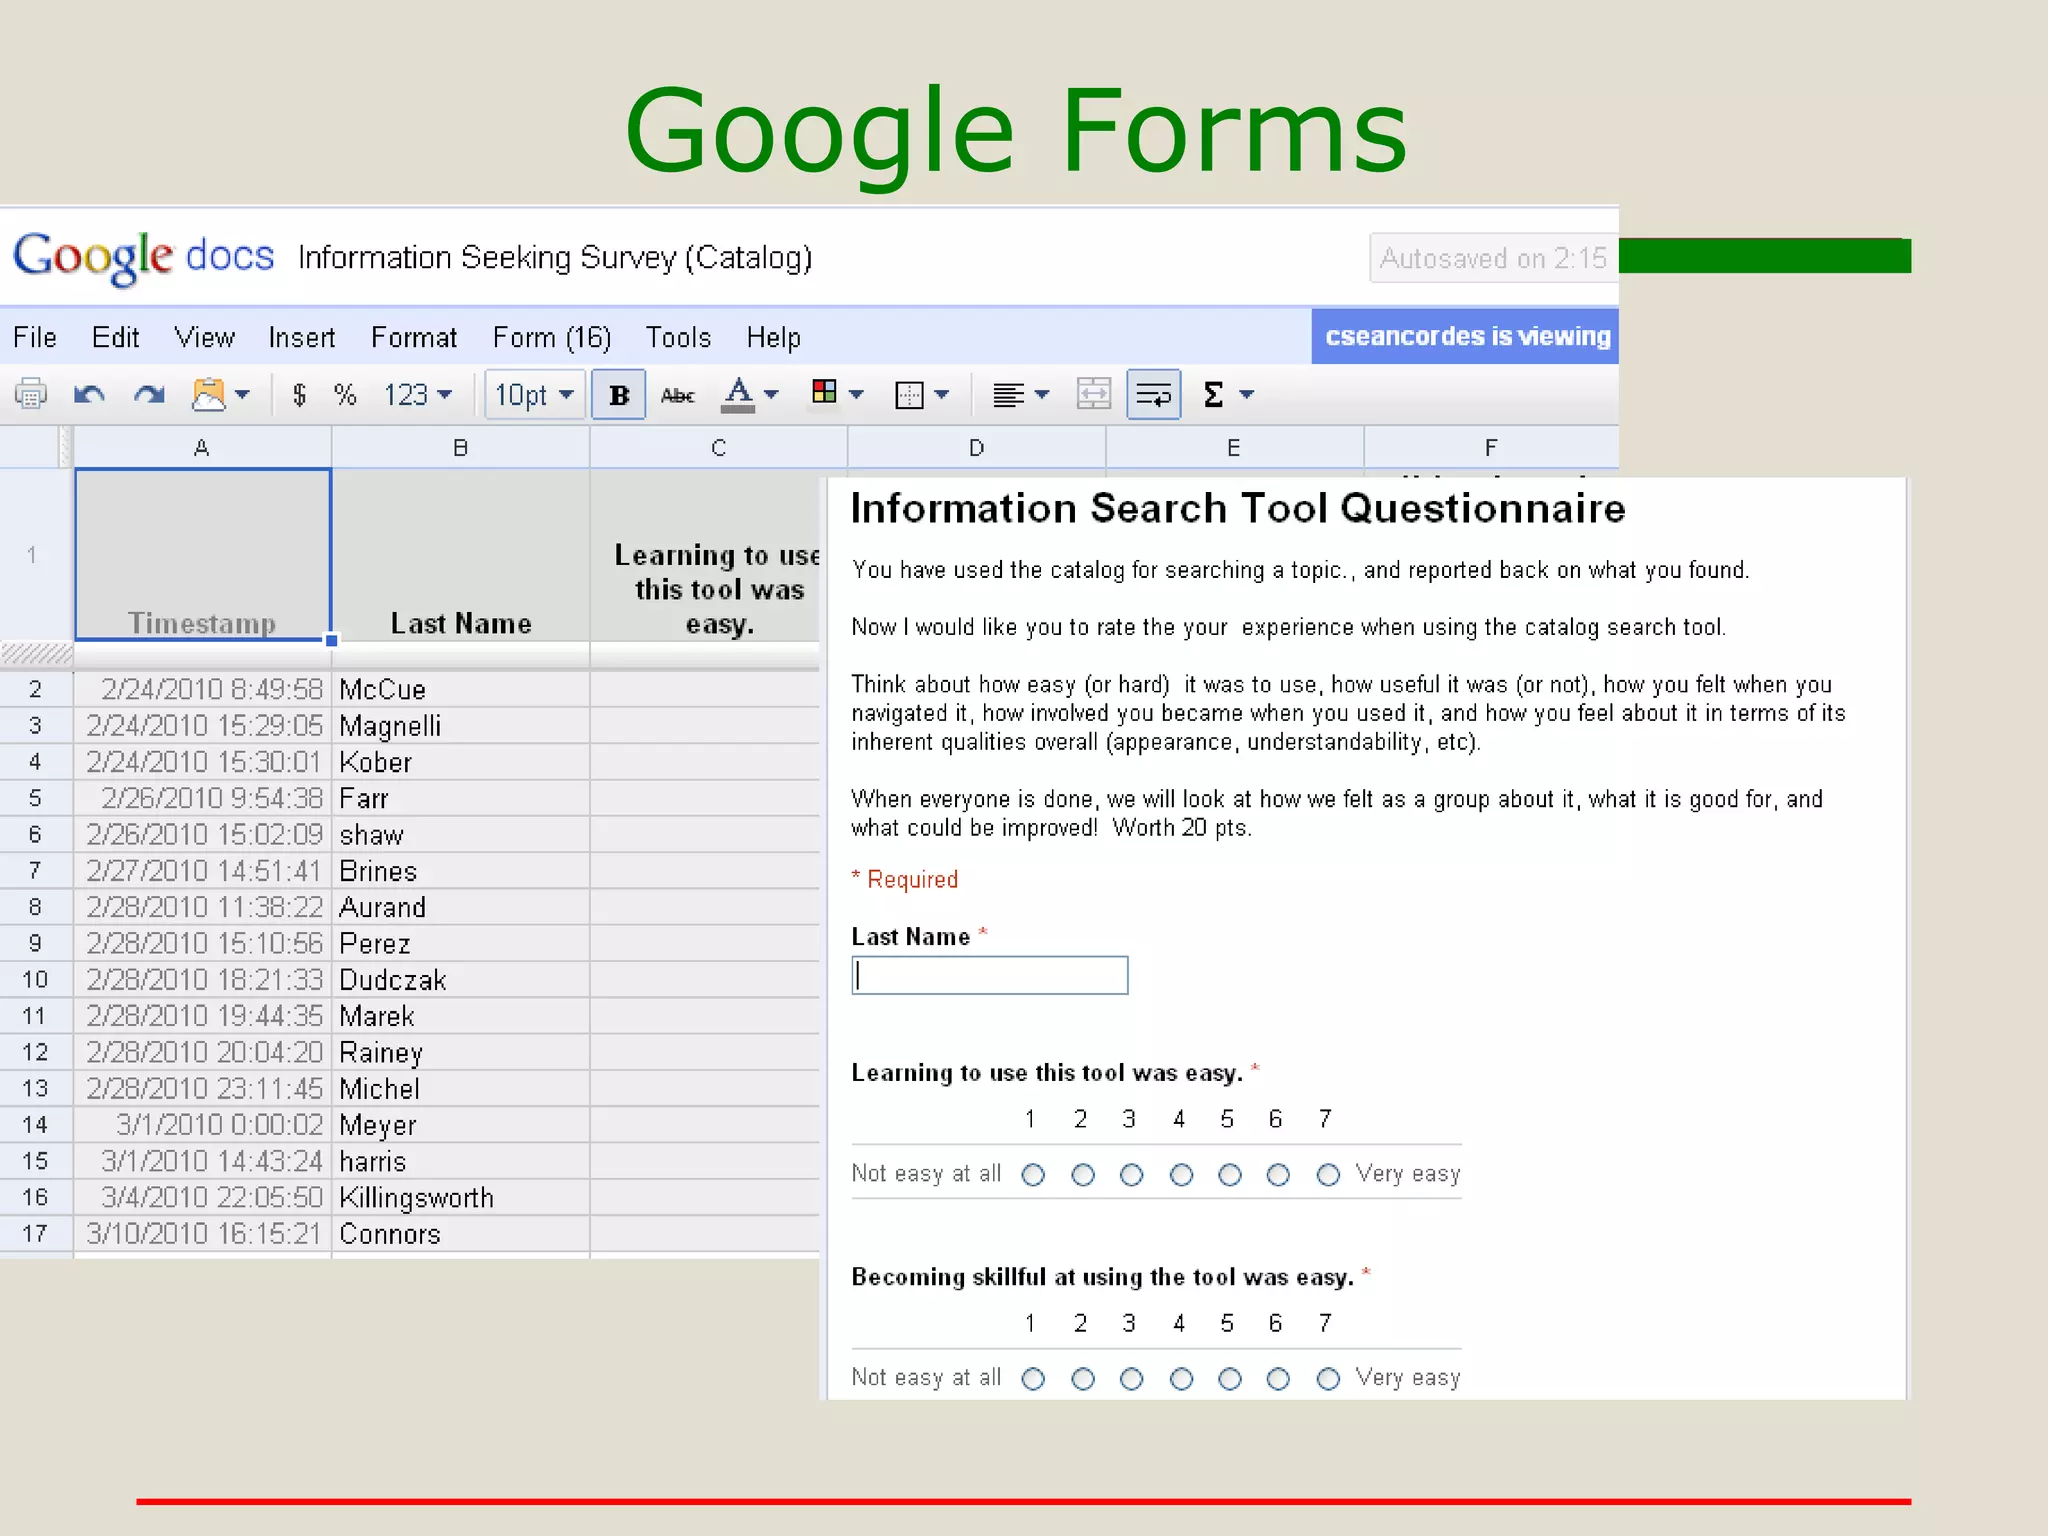Click the Last Name text input field

990,975
